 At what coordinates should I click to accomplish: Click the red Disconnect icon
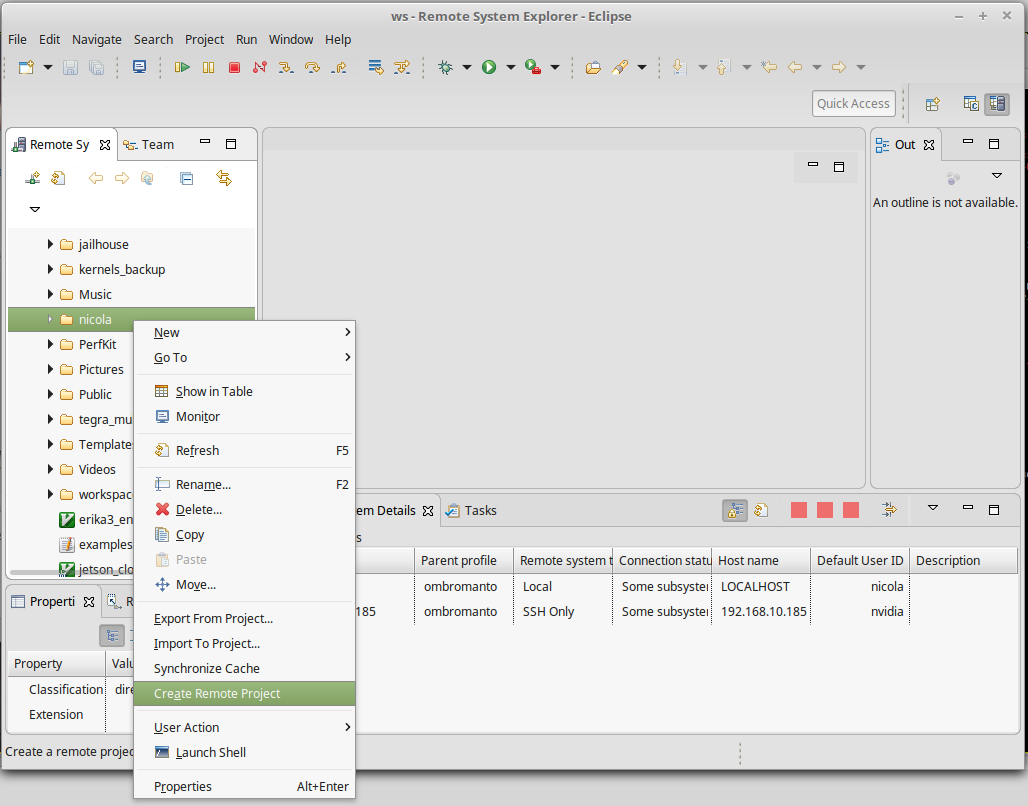pos(260,67)
